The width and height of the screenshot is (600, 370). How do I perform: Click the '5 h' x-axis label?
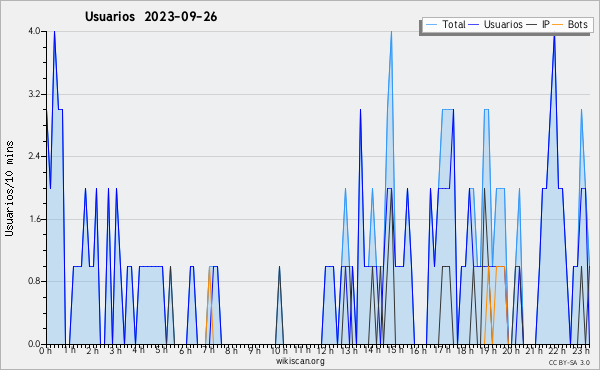tap(161, 350)
